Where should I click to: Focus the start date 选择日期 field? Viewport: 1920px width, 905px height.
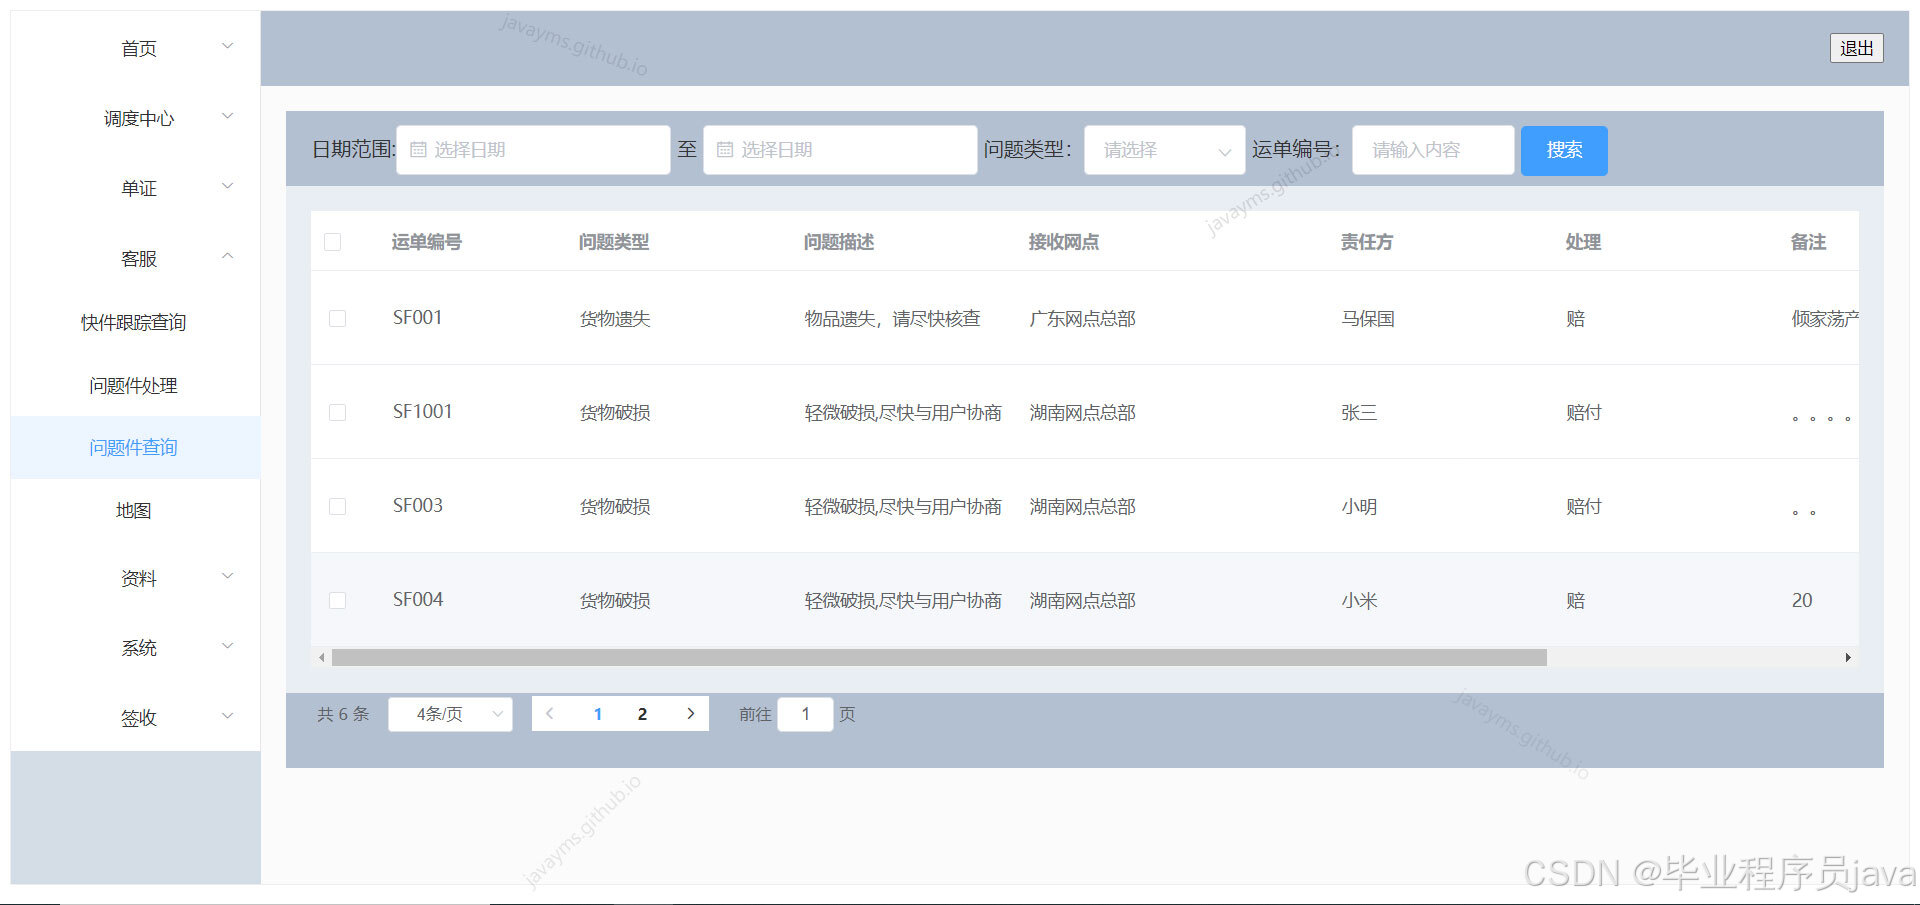pos(533,150)
